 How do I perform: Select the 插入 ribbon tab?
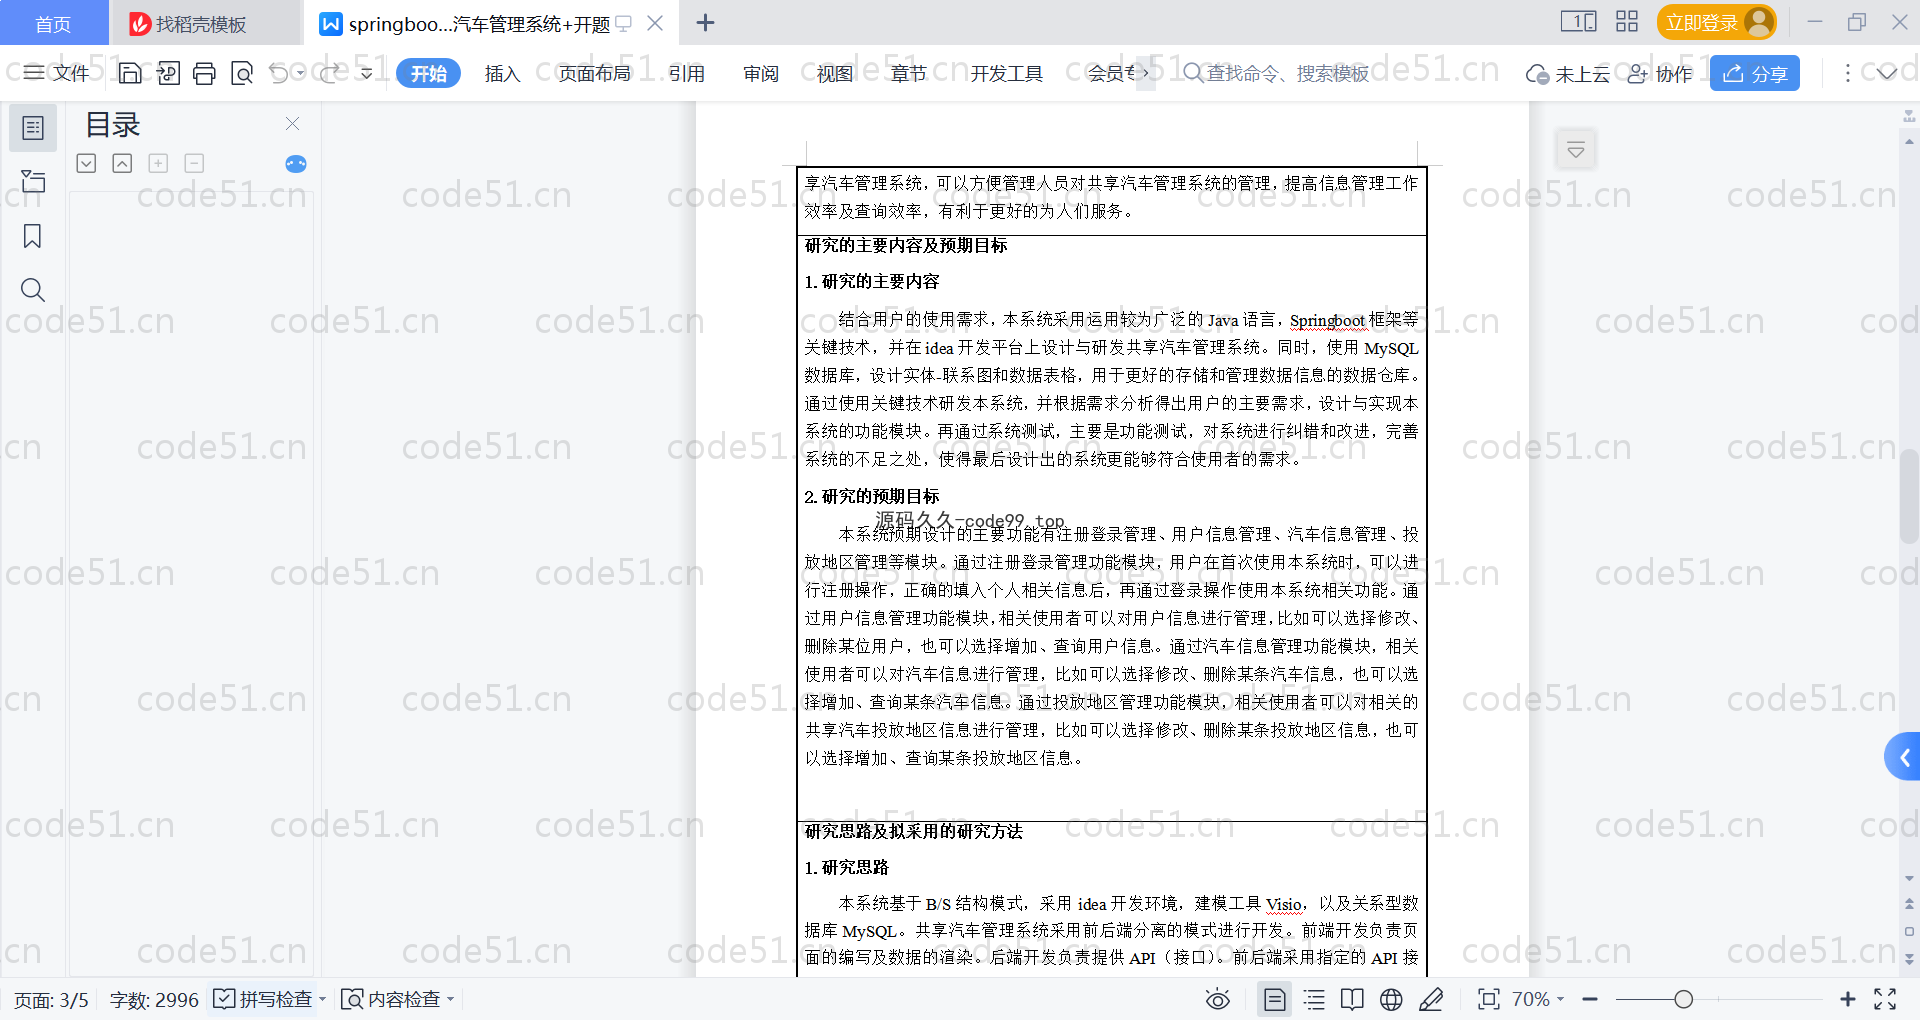502,73
